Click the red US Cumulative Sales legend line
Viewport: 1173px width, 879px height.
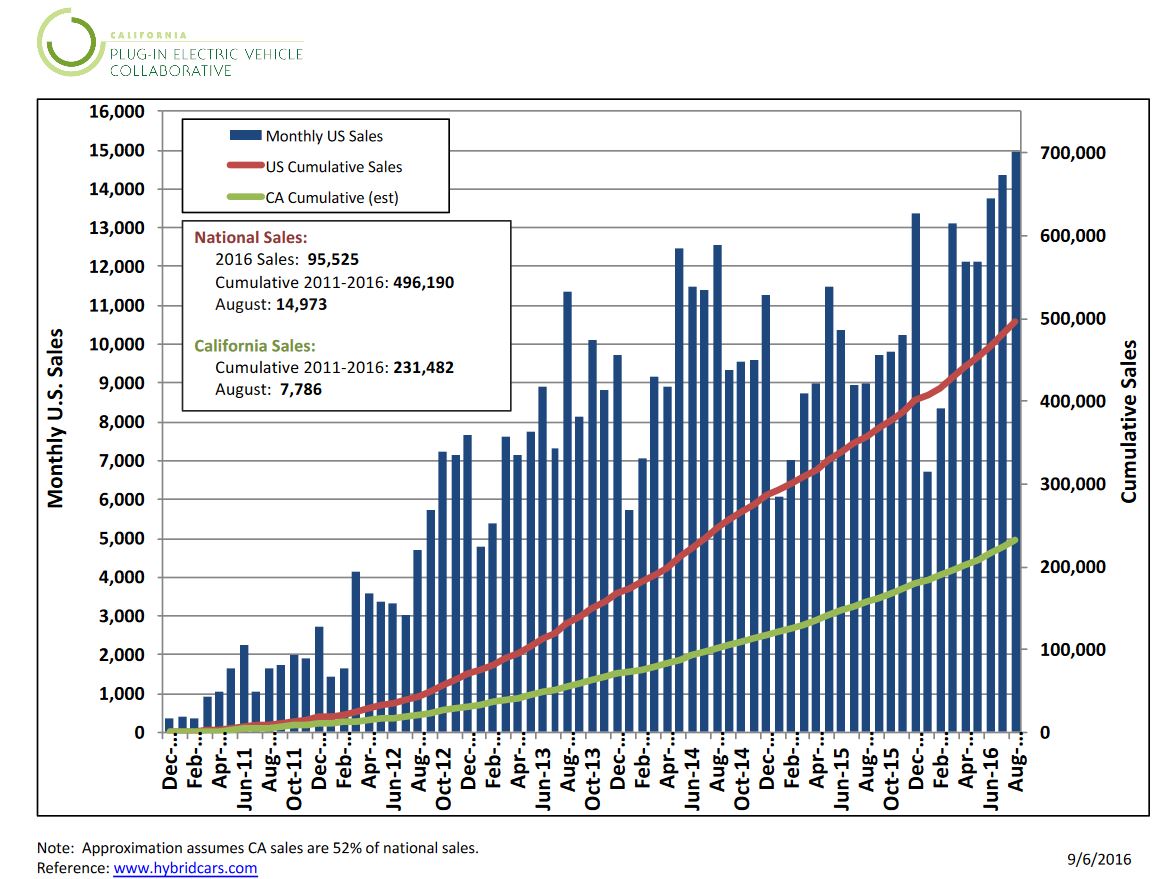(245, 167)
